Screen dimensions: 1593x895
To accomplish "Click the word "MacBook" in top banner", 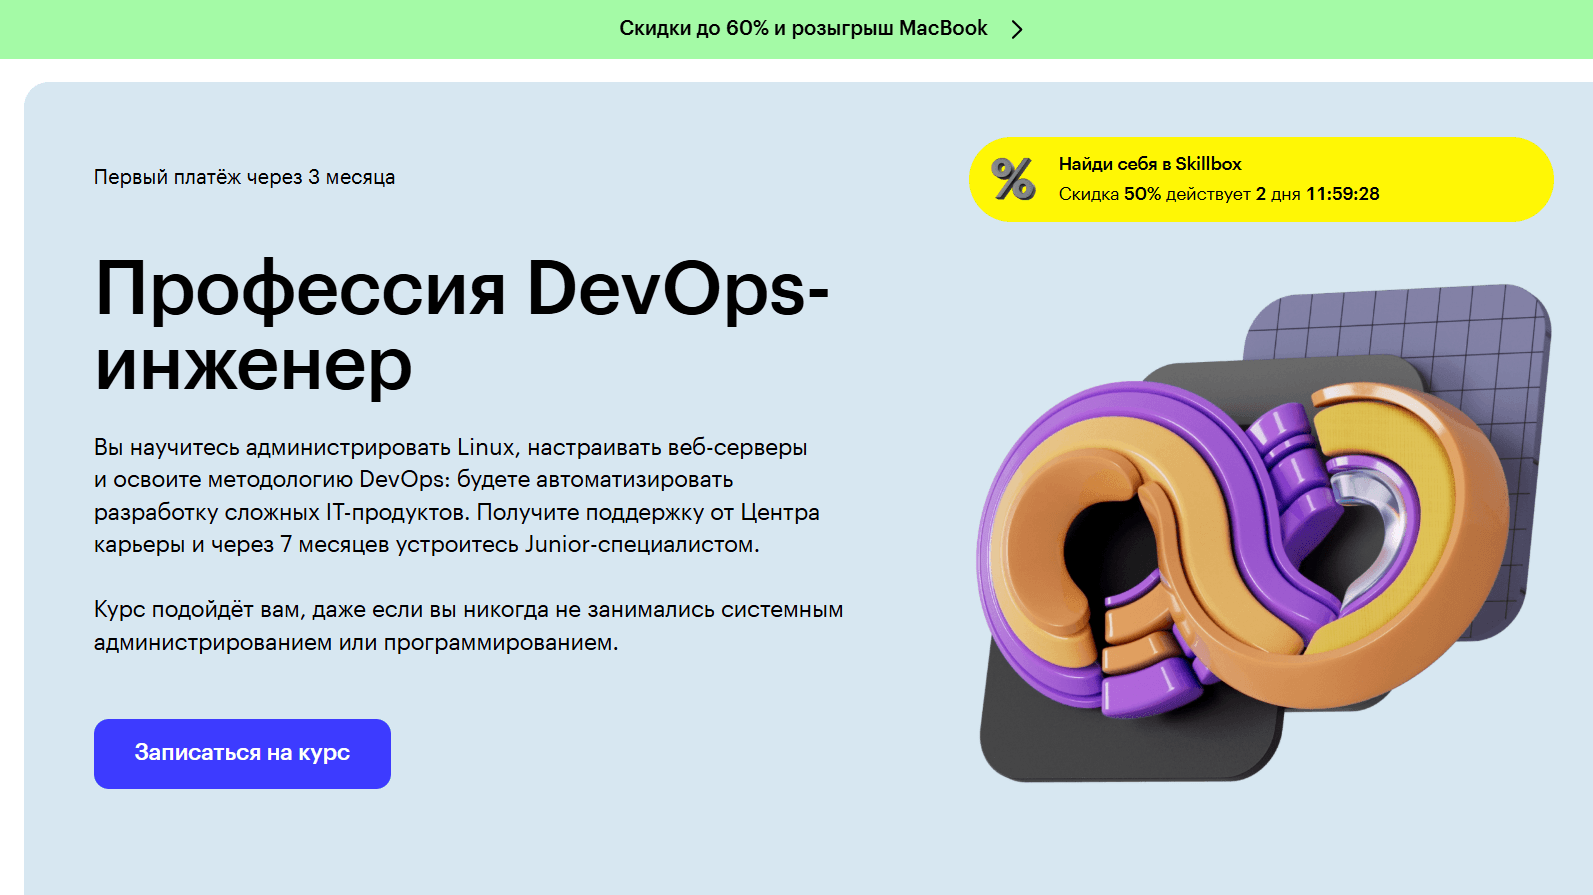I will click(943, 29).
